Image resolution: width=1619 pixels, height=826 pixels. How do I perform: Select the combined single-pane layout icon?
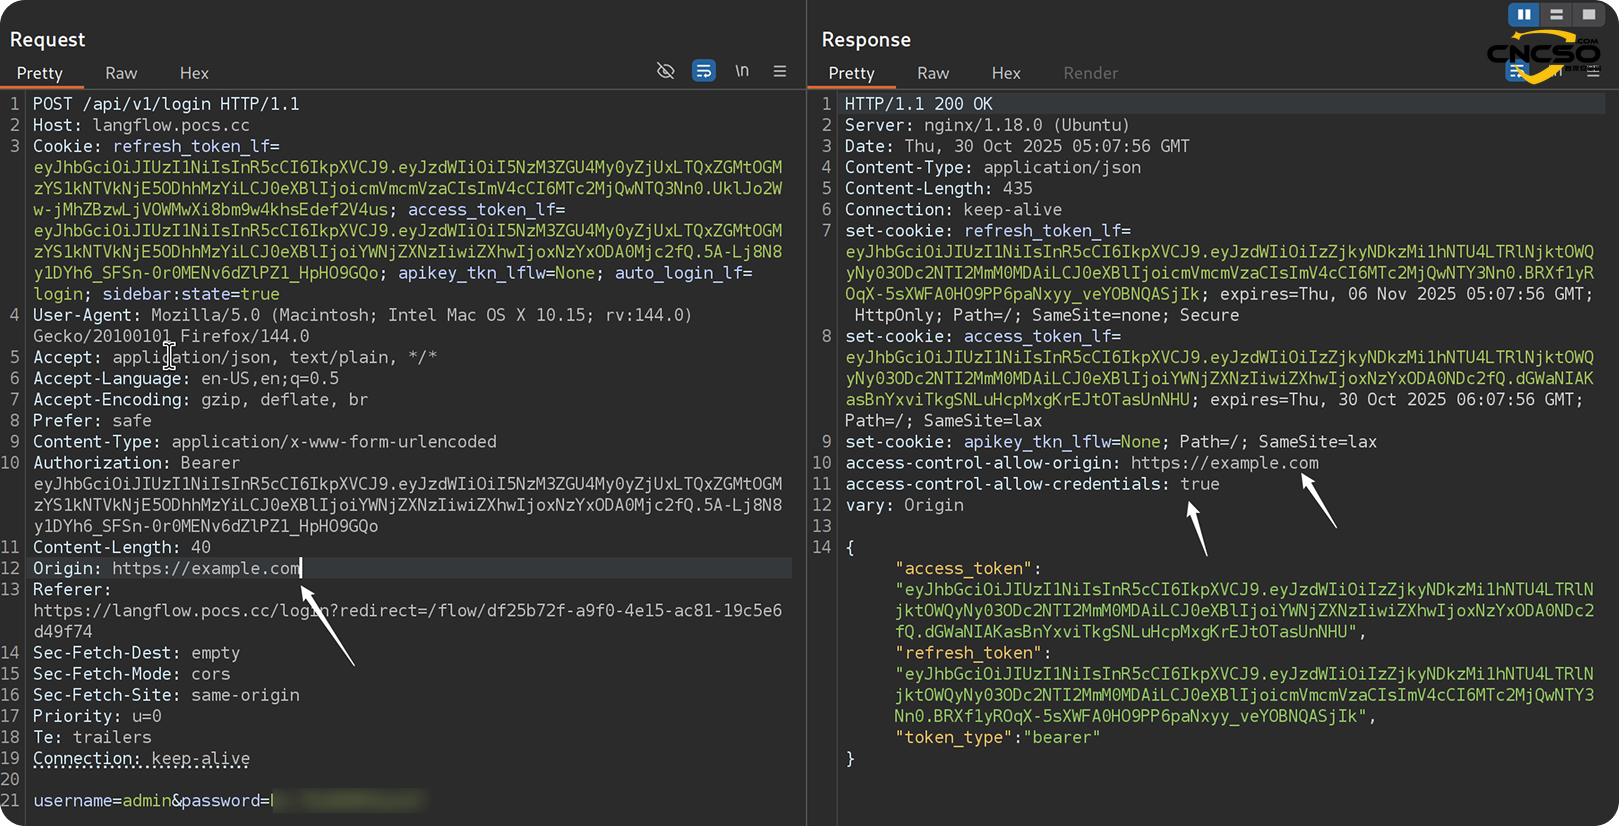[1588, 14]
